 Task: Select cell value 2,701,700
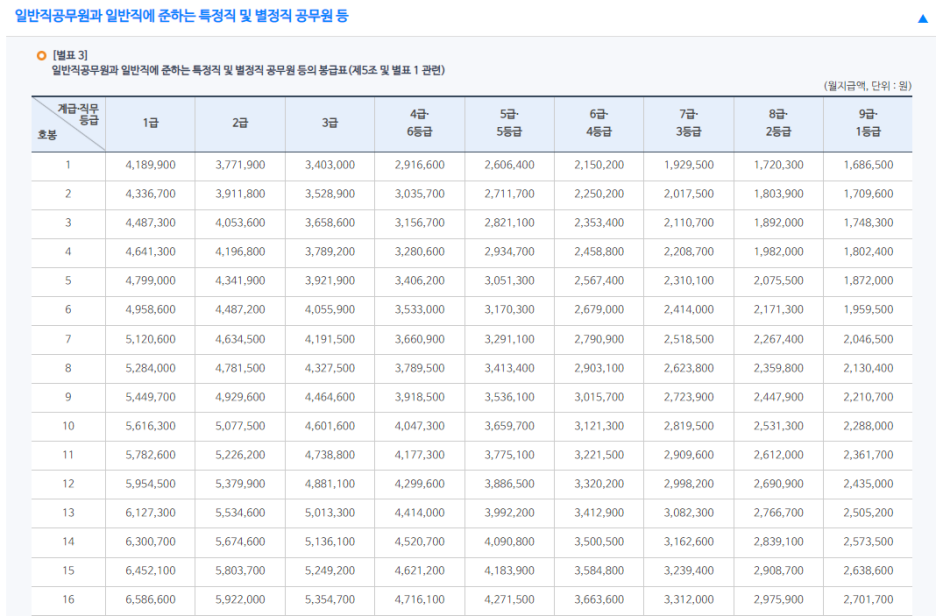[x=868, y=600]
